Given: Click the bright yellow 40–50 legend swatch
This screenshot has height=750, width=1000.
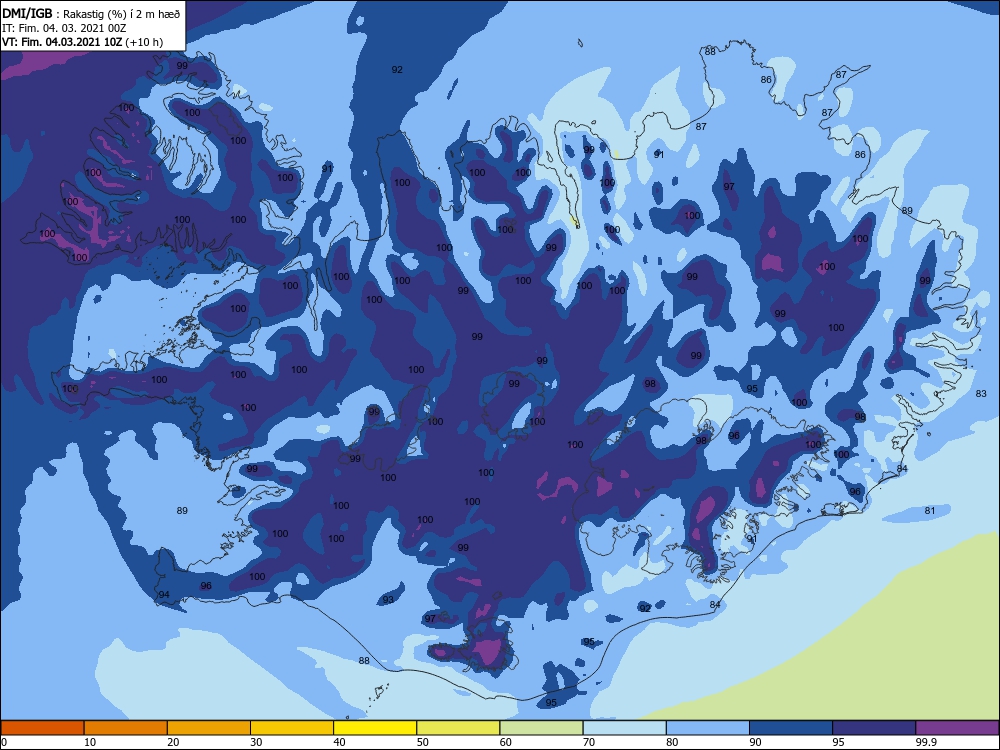Looking at the screenshot, I should click(x=375, y=728).
